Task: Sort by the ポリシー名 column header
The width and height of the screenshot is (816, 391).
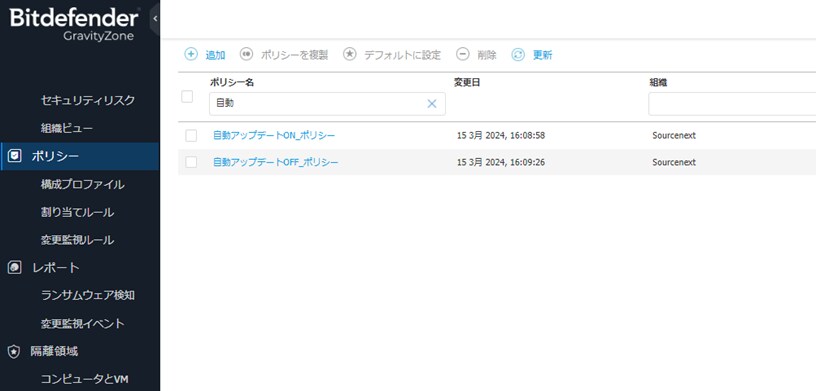Action: pyautogui.click(x=232, y=82)
